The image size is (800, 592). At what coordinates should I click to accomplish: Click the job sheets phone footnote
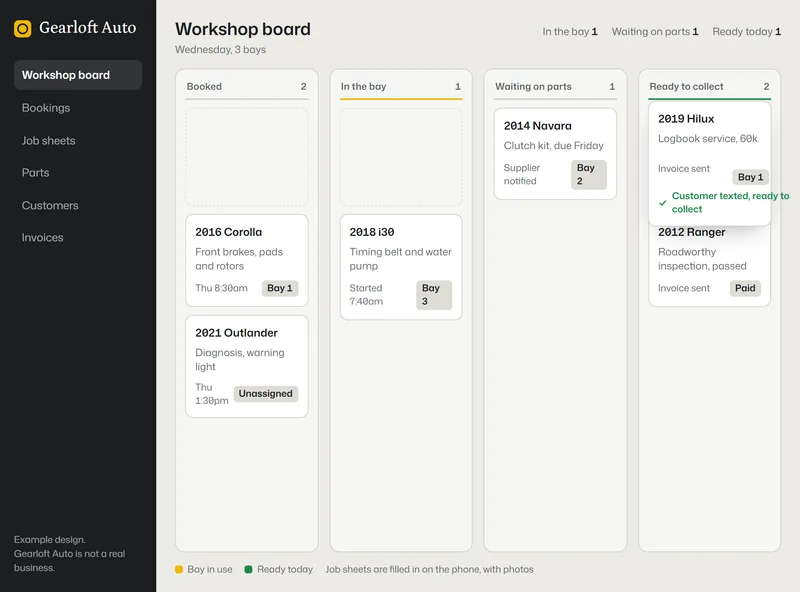click(430, 570)
